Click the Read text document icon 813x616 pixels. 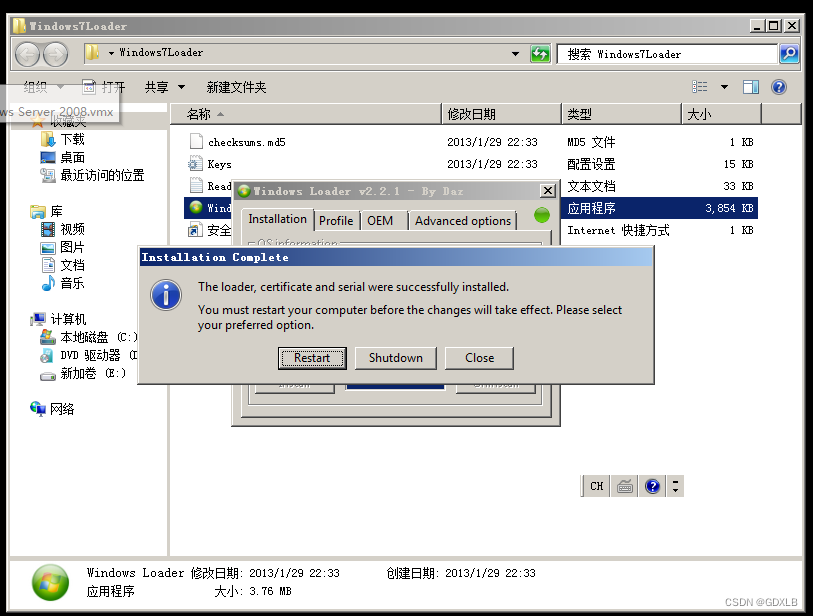[196, 186]
